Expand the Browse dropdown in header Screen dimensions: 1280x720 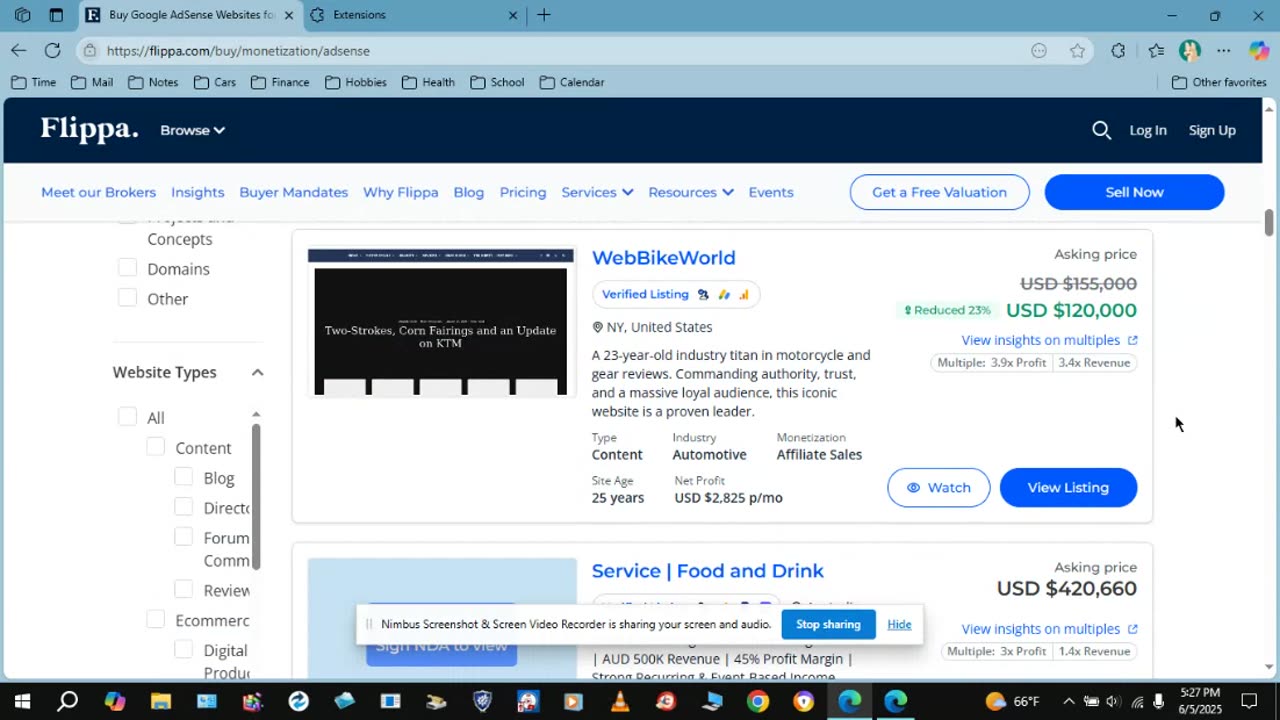click(x=192, y=130)
